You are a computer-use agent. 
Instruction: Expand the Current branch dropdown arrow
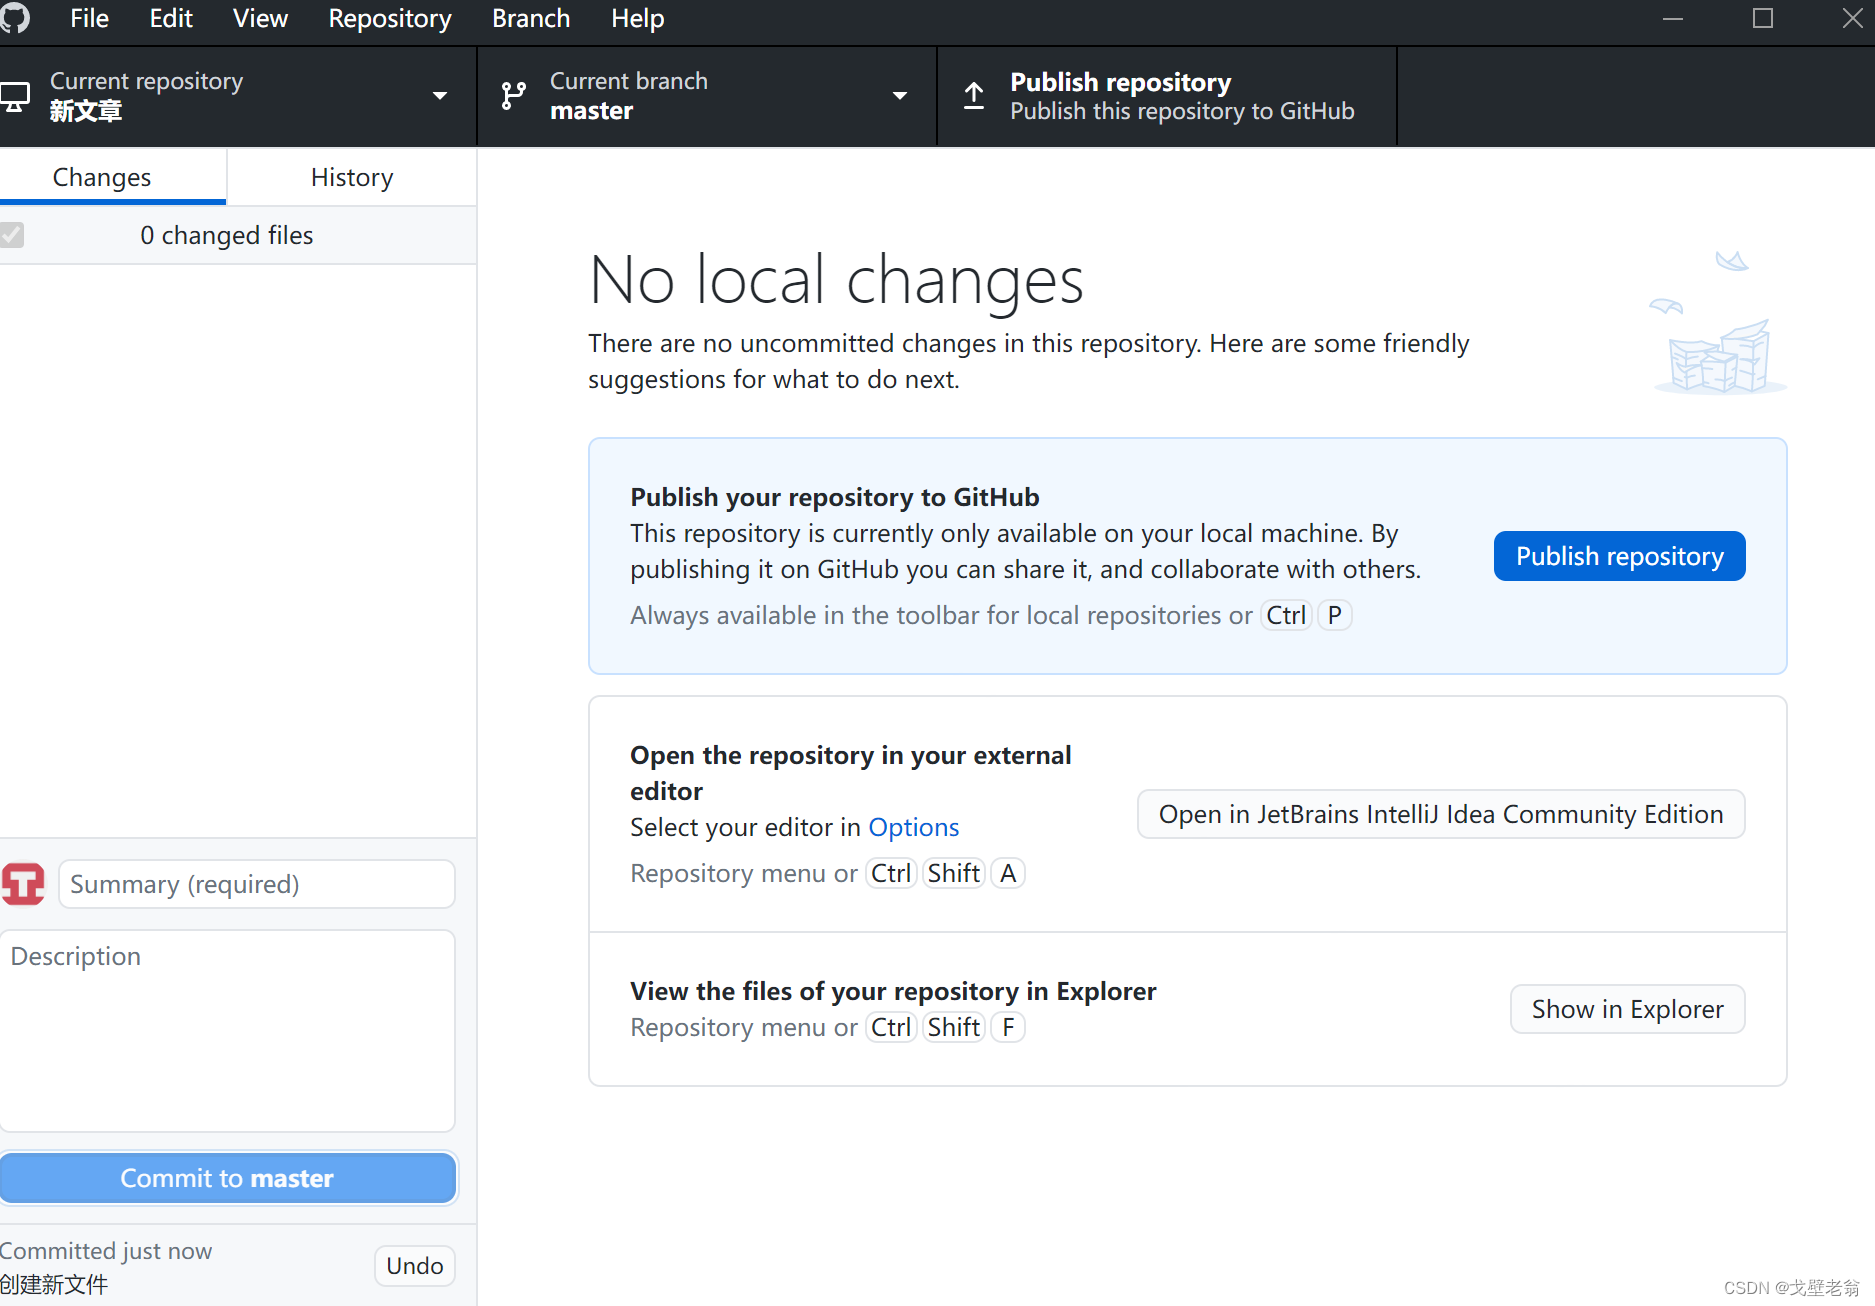(x=900, y=96)
